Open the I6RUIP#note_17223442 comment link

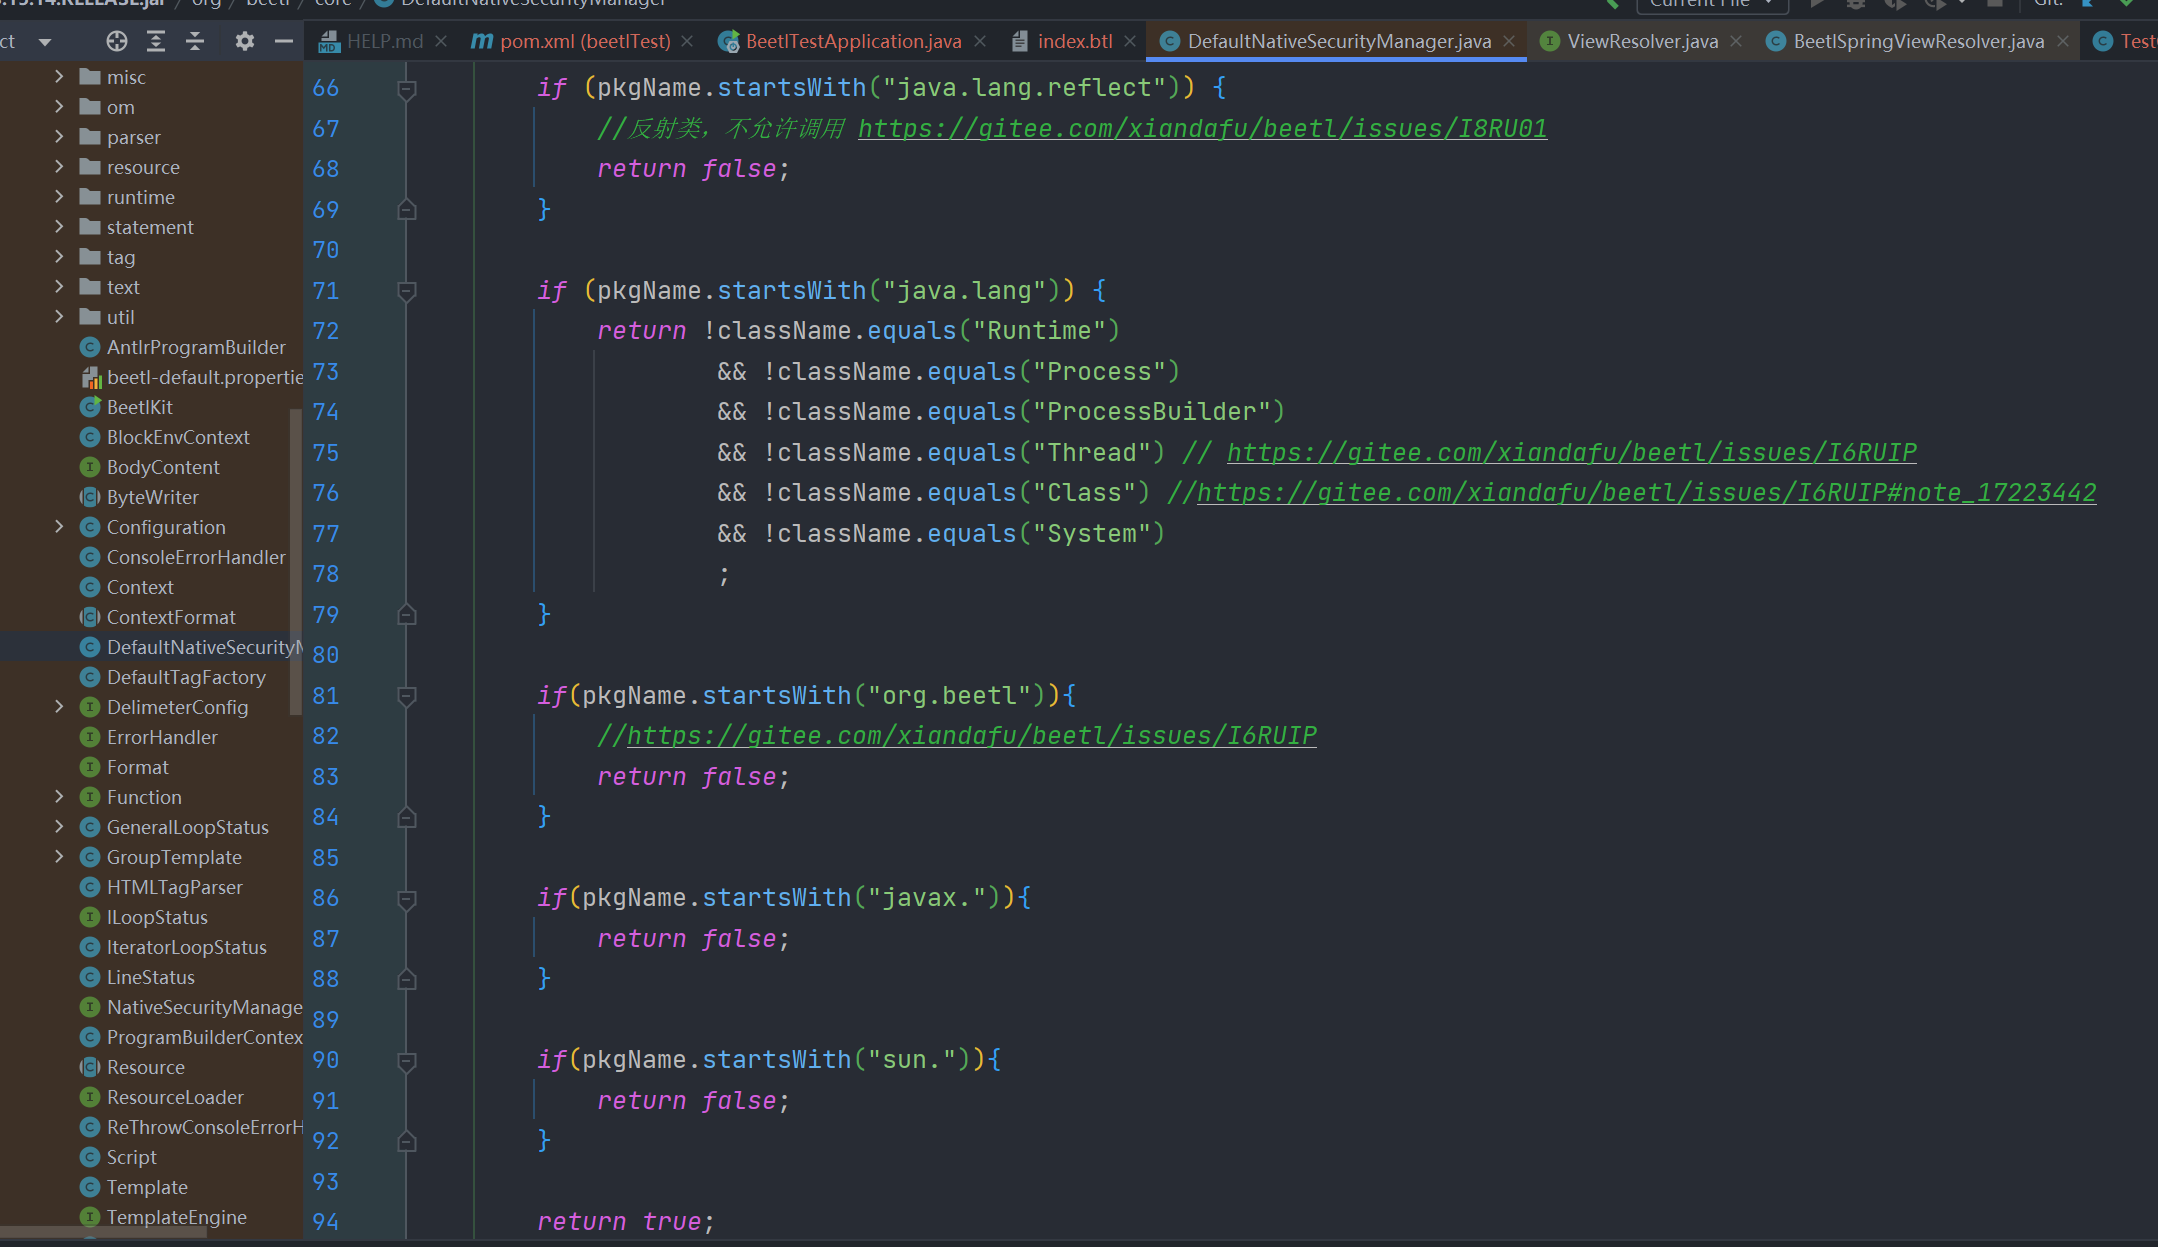tap(1646, 493)
